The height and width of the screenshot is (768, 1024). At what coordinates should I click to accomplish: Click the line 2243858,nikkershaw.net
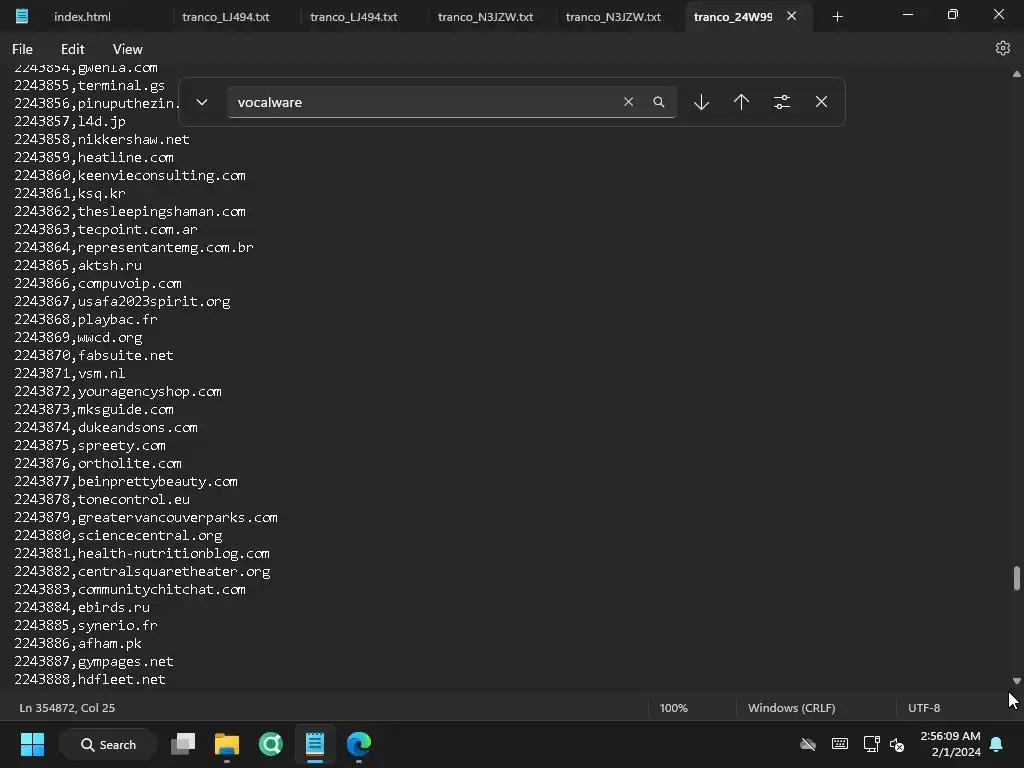(x=102, y=139)
